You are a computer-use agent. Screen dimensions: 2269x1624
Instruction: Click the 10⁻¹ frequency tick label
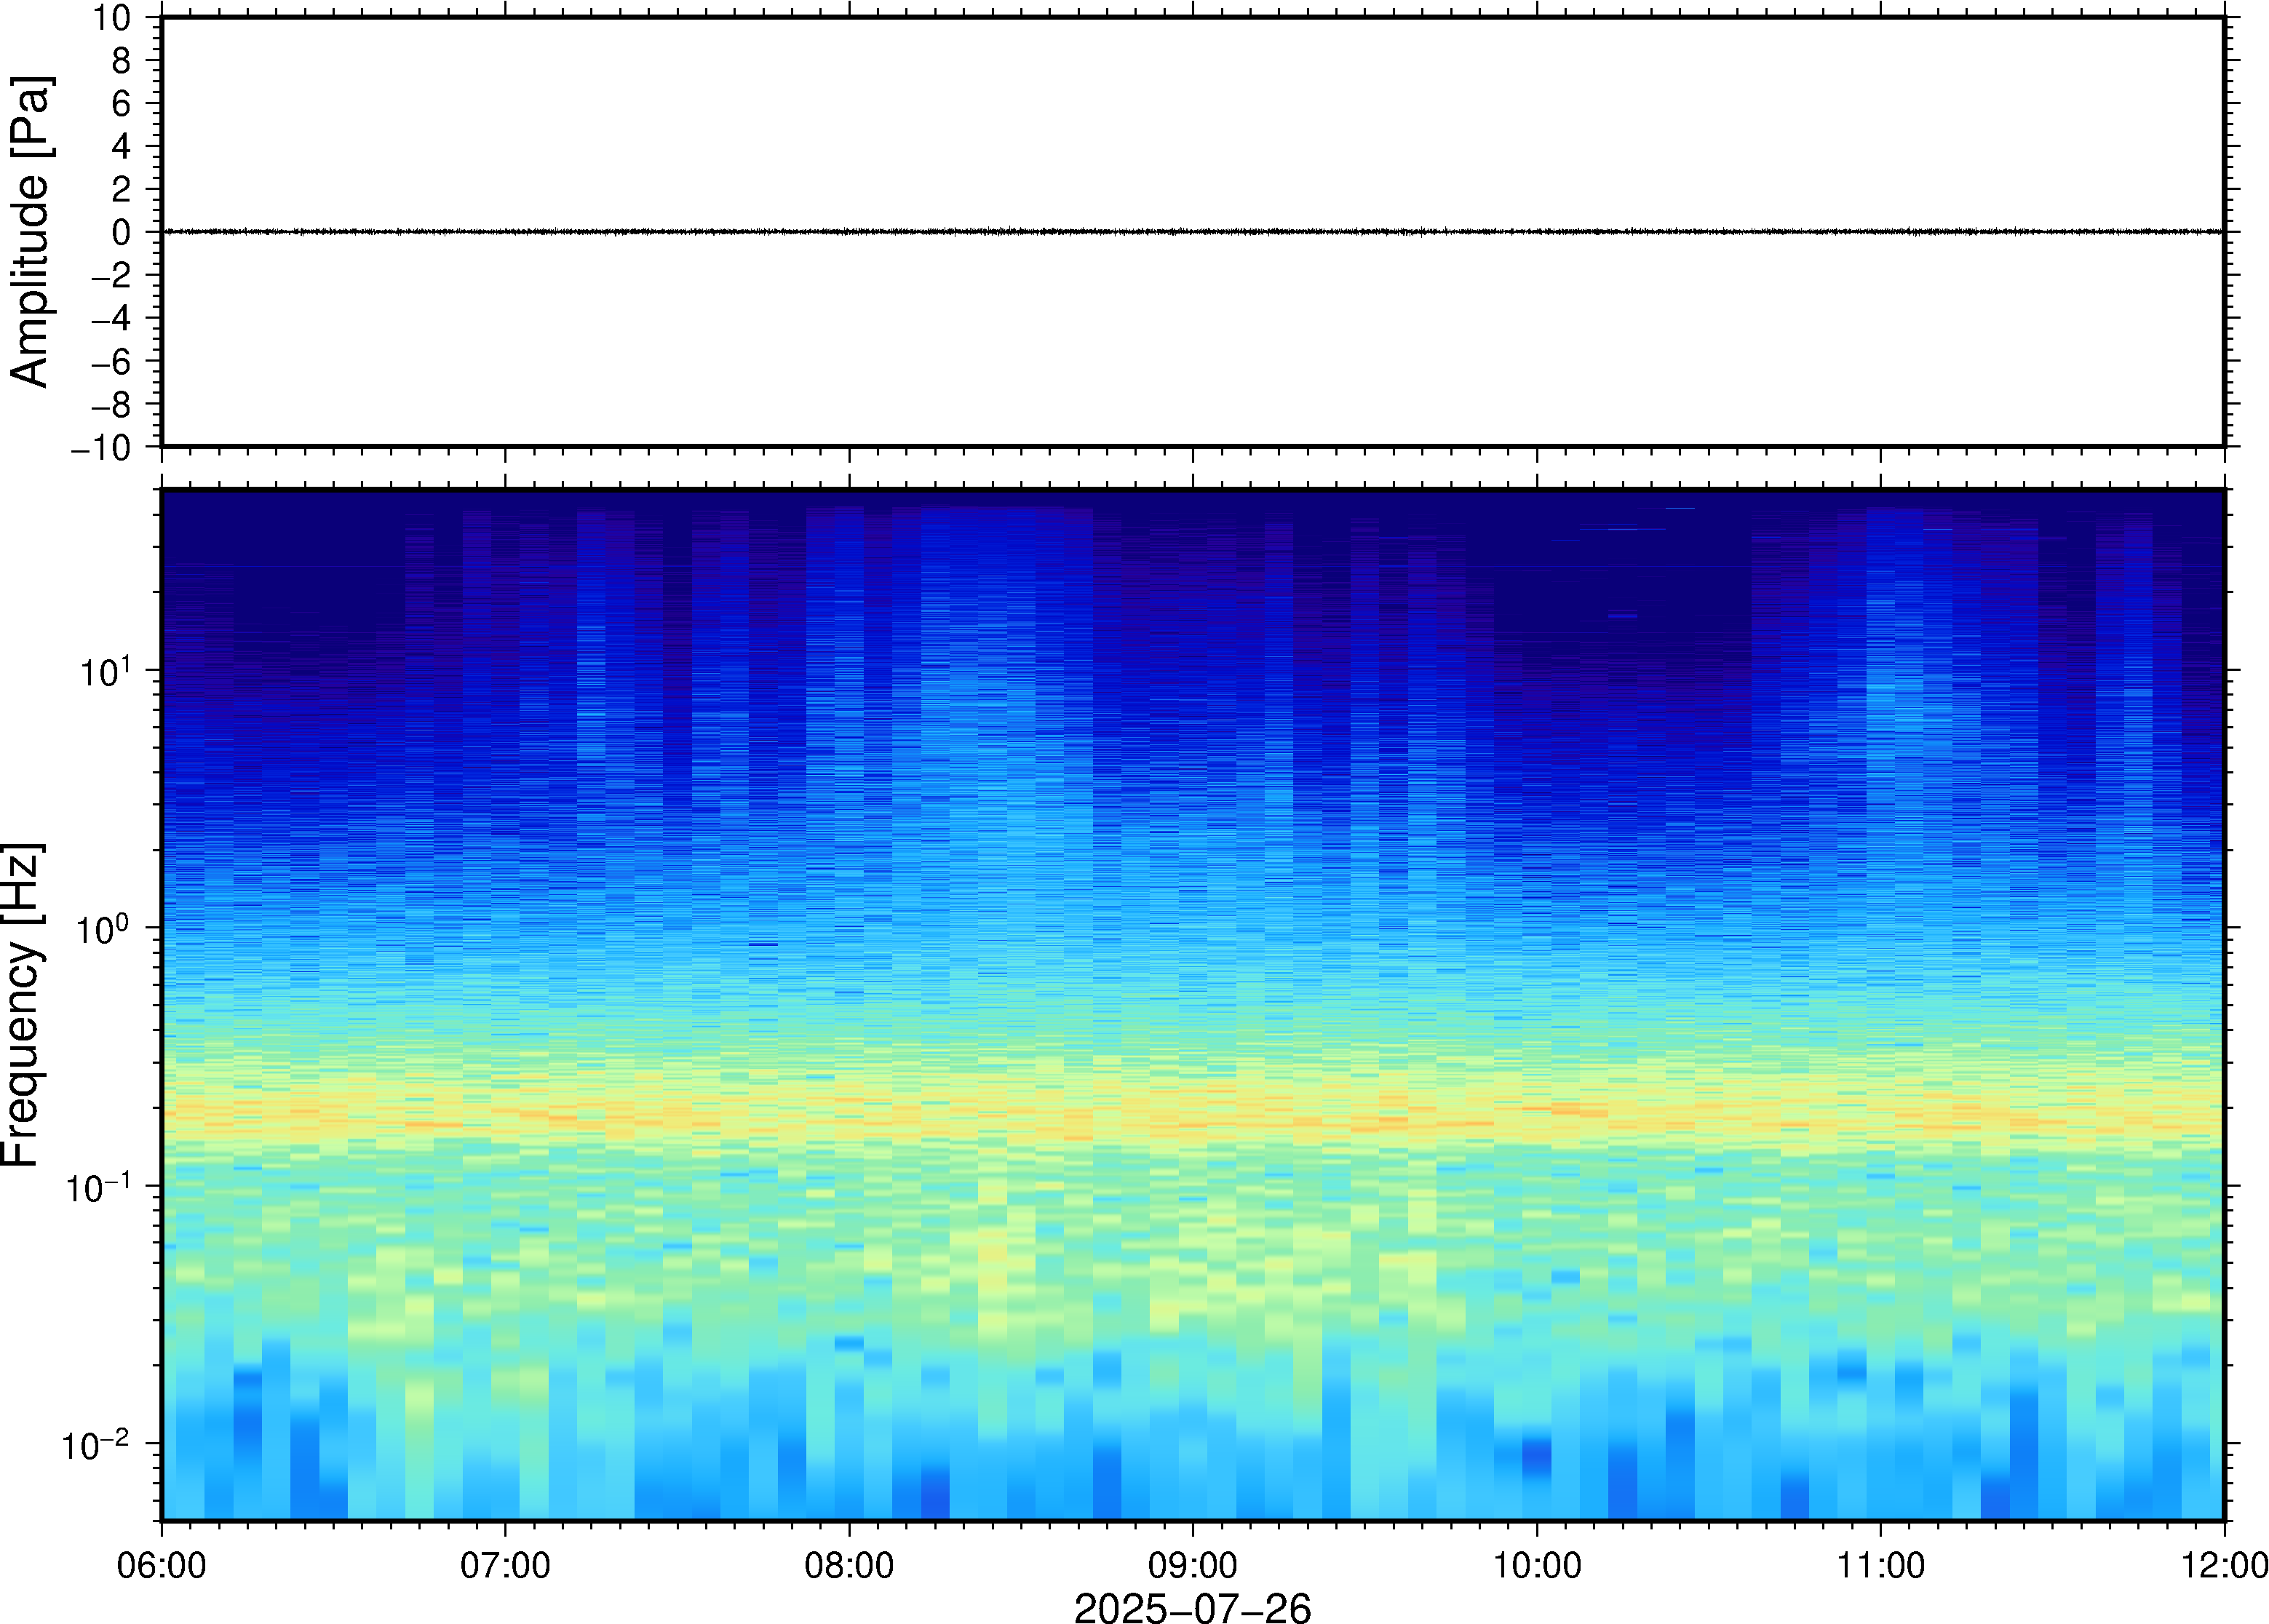tap(99, 1185)
